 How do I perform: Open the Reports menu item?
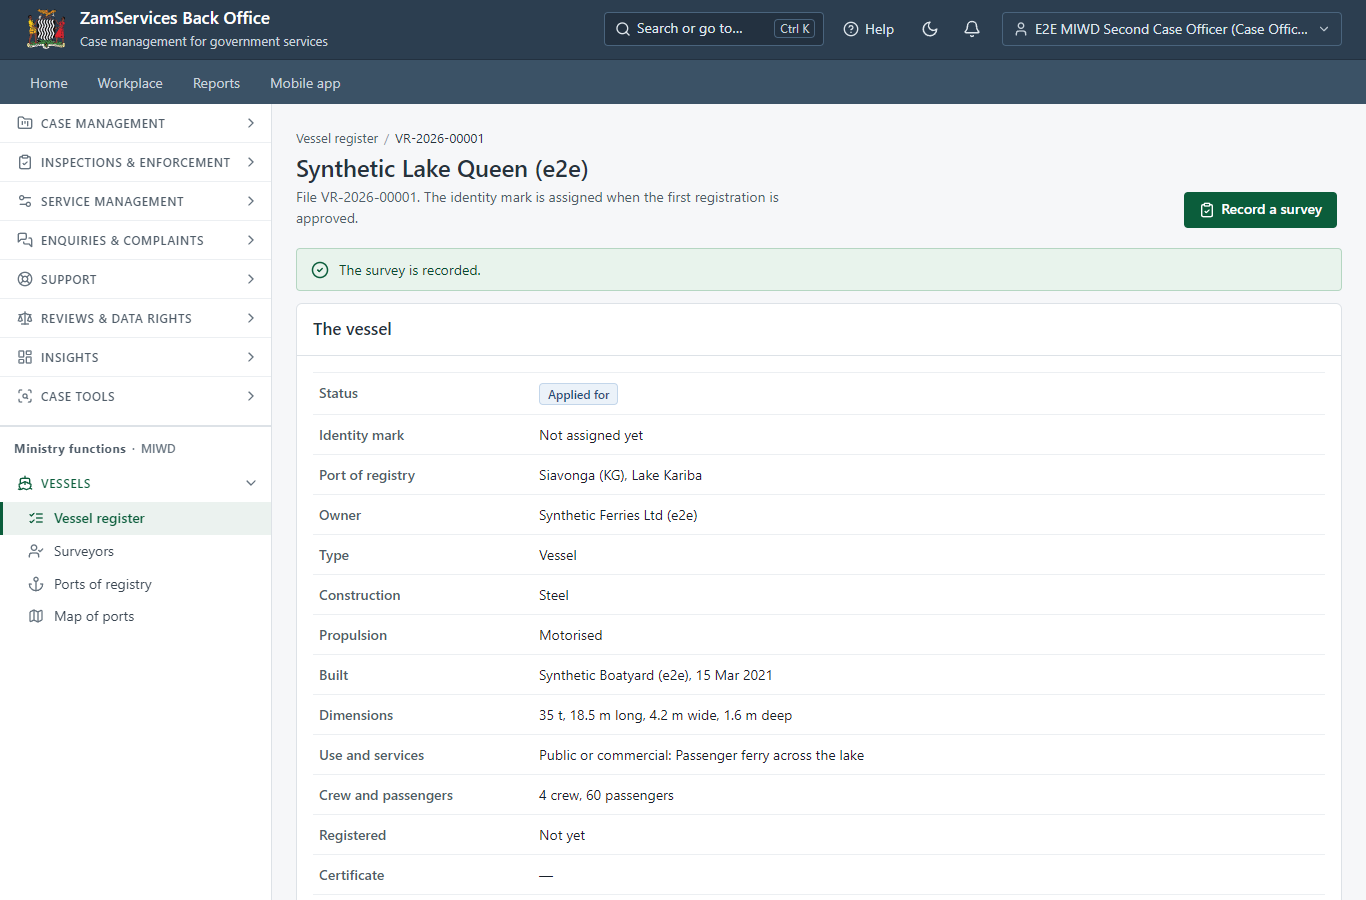[x=216, y=83]
